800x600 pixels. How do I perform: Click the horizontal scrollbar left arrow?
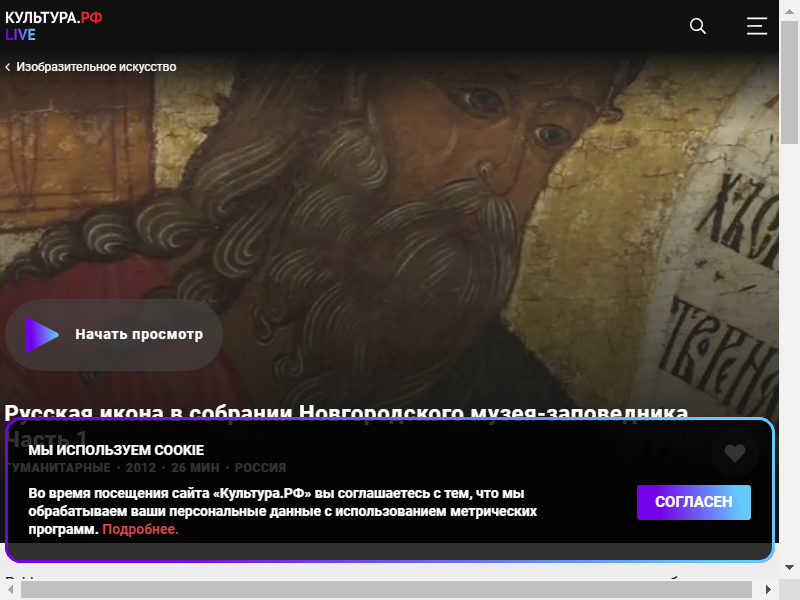[x=10, y=589]
